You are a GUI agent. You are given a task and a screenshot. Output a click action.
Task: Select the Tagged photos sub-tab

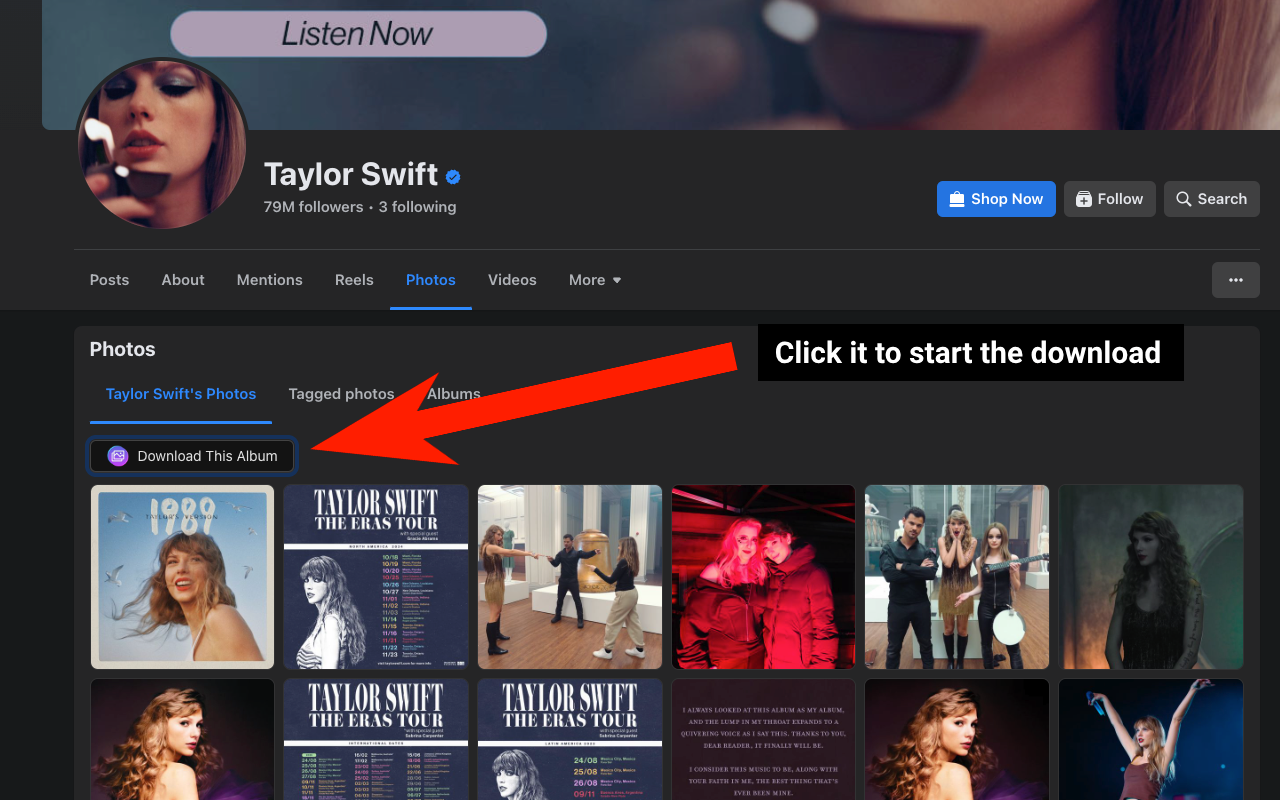[x=341, y=394]
